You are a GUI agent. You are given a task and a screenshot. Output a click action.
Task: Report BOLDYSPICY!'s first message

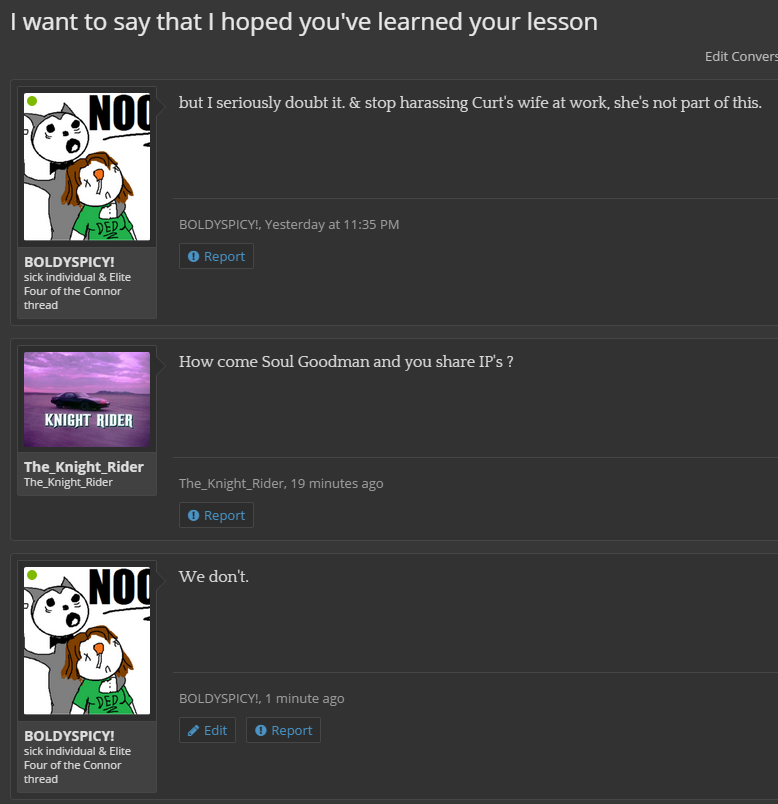216,256
